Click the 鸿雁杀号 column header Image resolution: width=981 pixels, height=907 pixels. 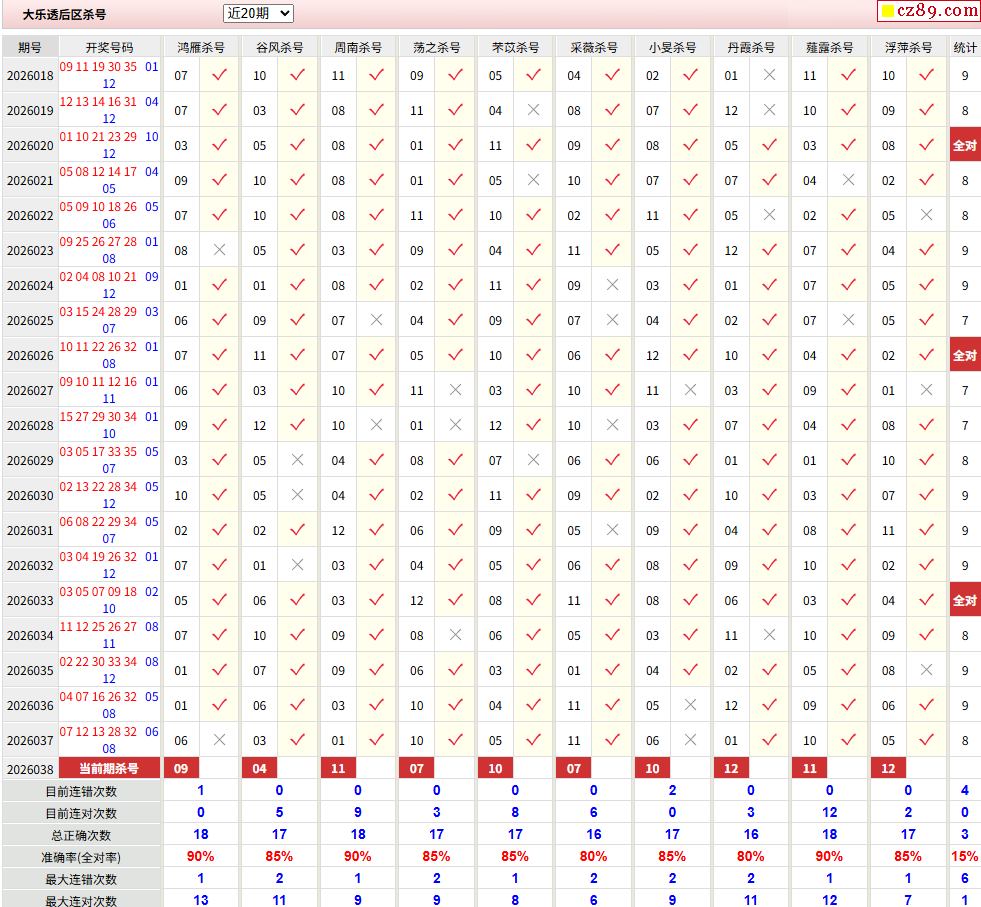pos(201,47)
